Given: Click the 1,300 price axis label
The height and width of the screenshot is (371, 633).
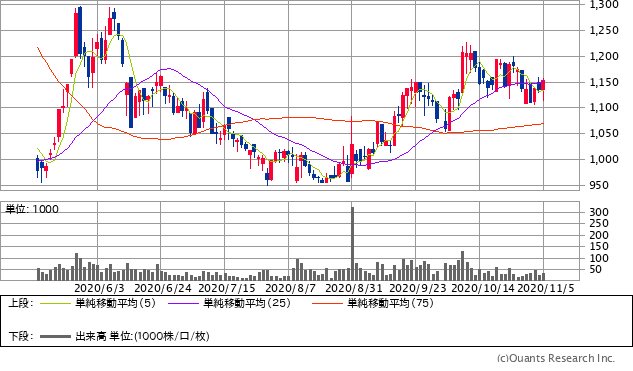Looking at the screenshot, I should [x=604, y=5].
